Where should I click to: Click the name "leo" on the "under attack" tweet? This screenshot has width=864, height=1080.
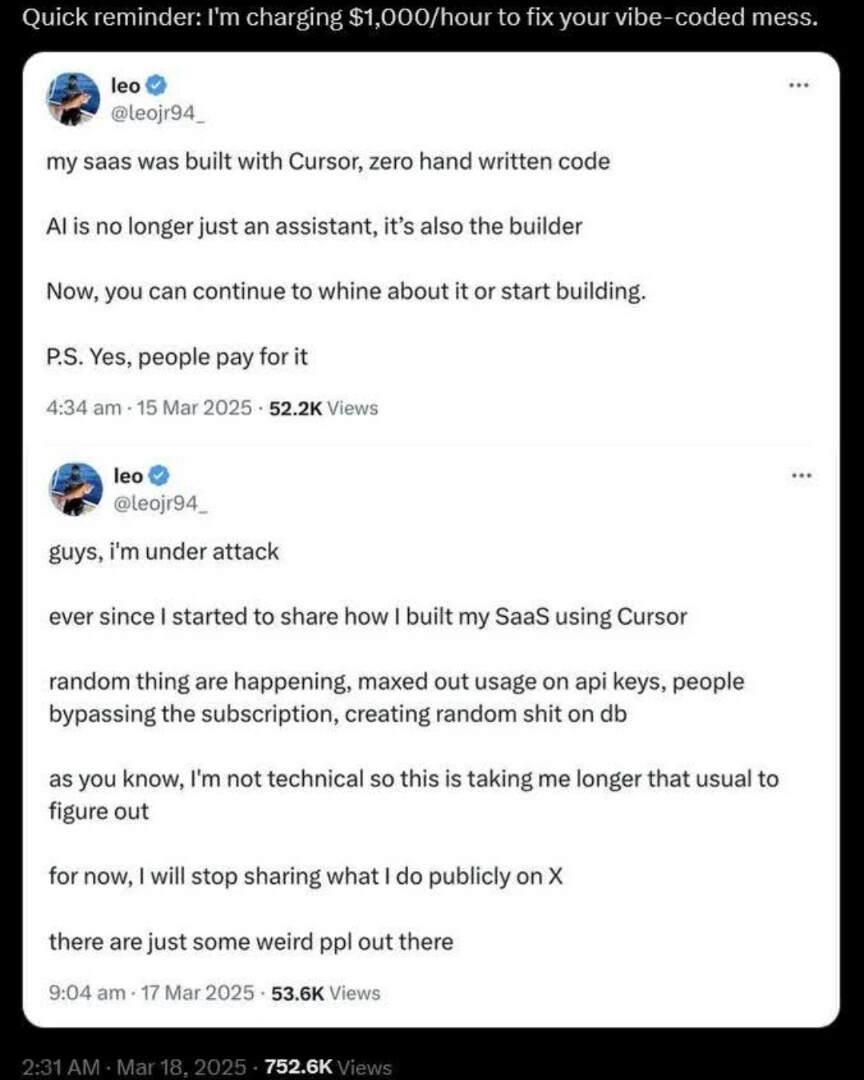(127, 476)
